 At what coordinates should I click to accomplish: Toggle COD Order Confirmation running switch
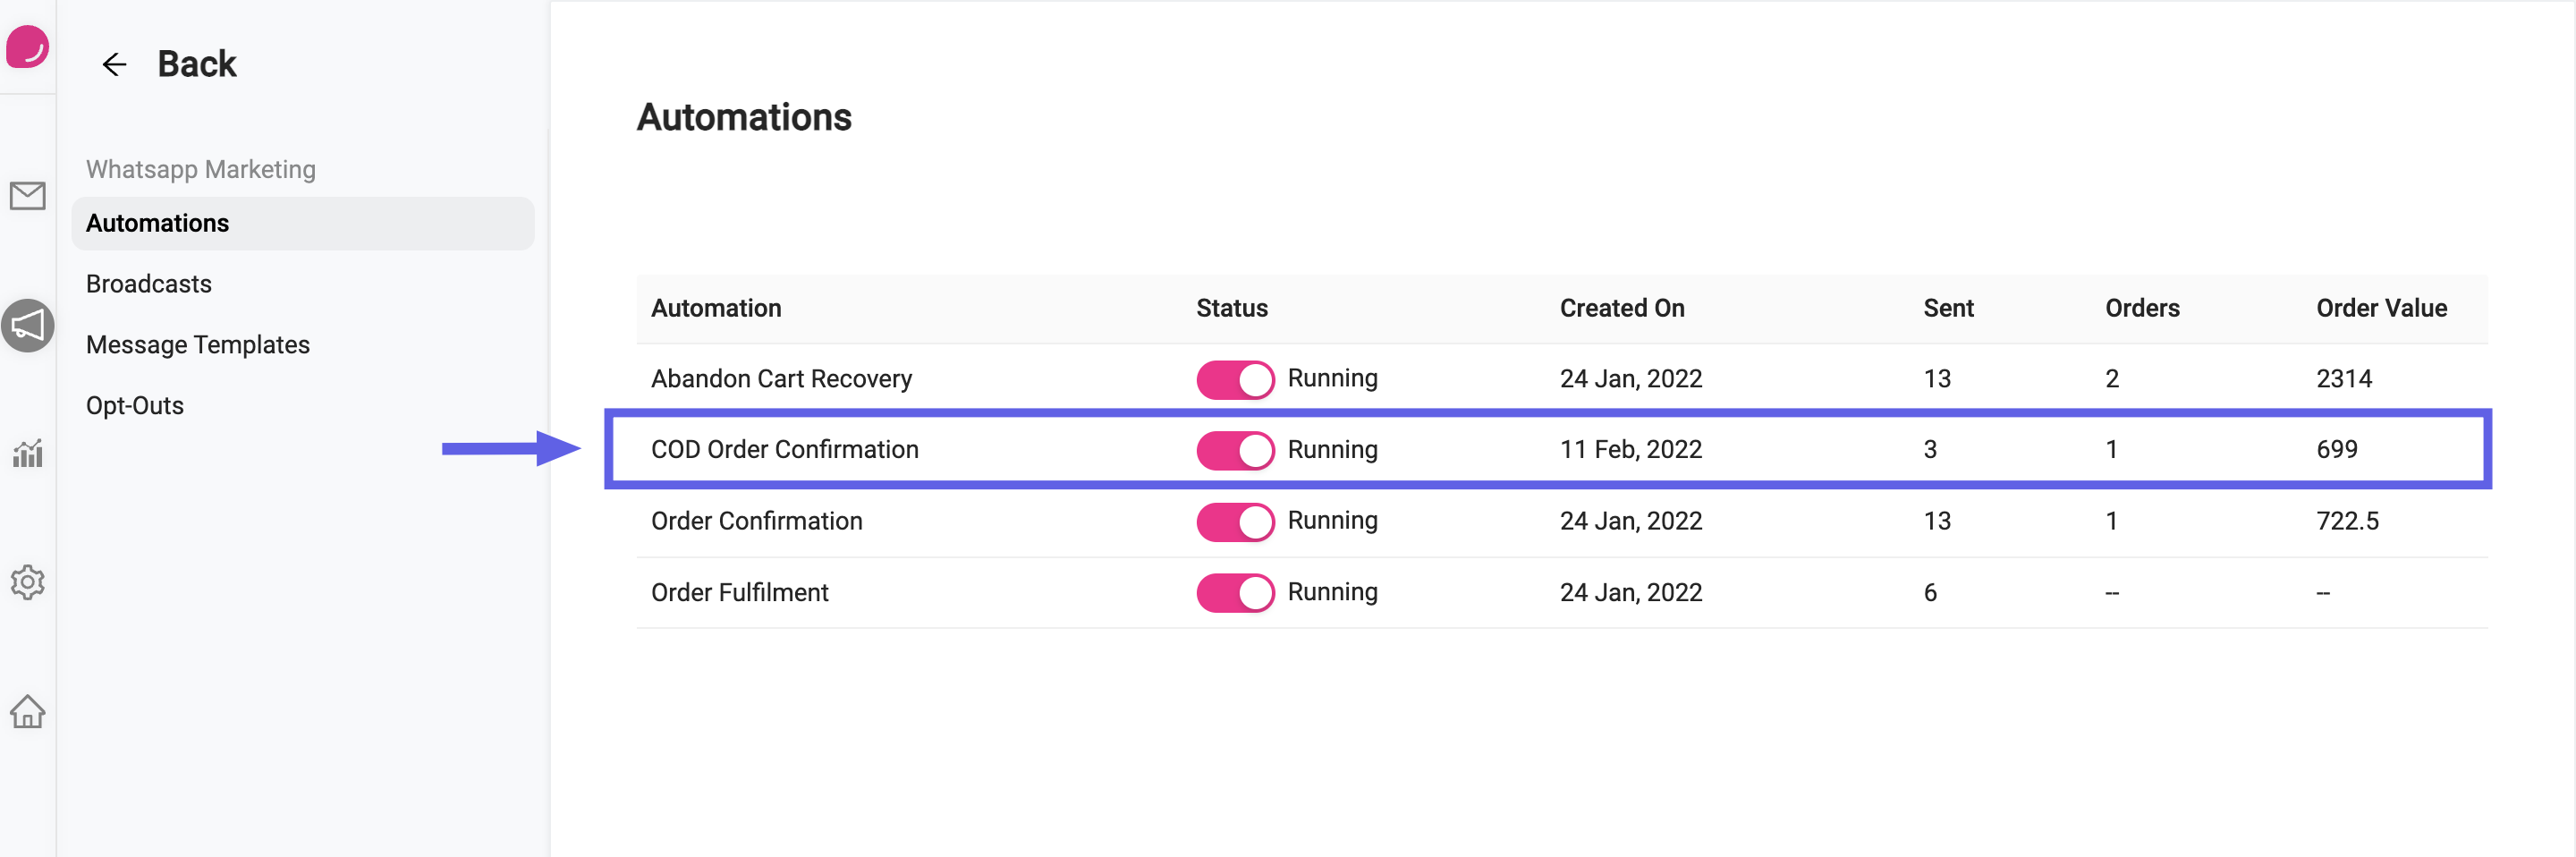[1235, 450]
